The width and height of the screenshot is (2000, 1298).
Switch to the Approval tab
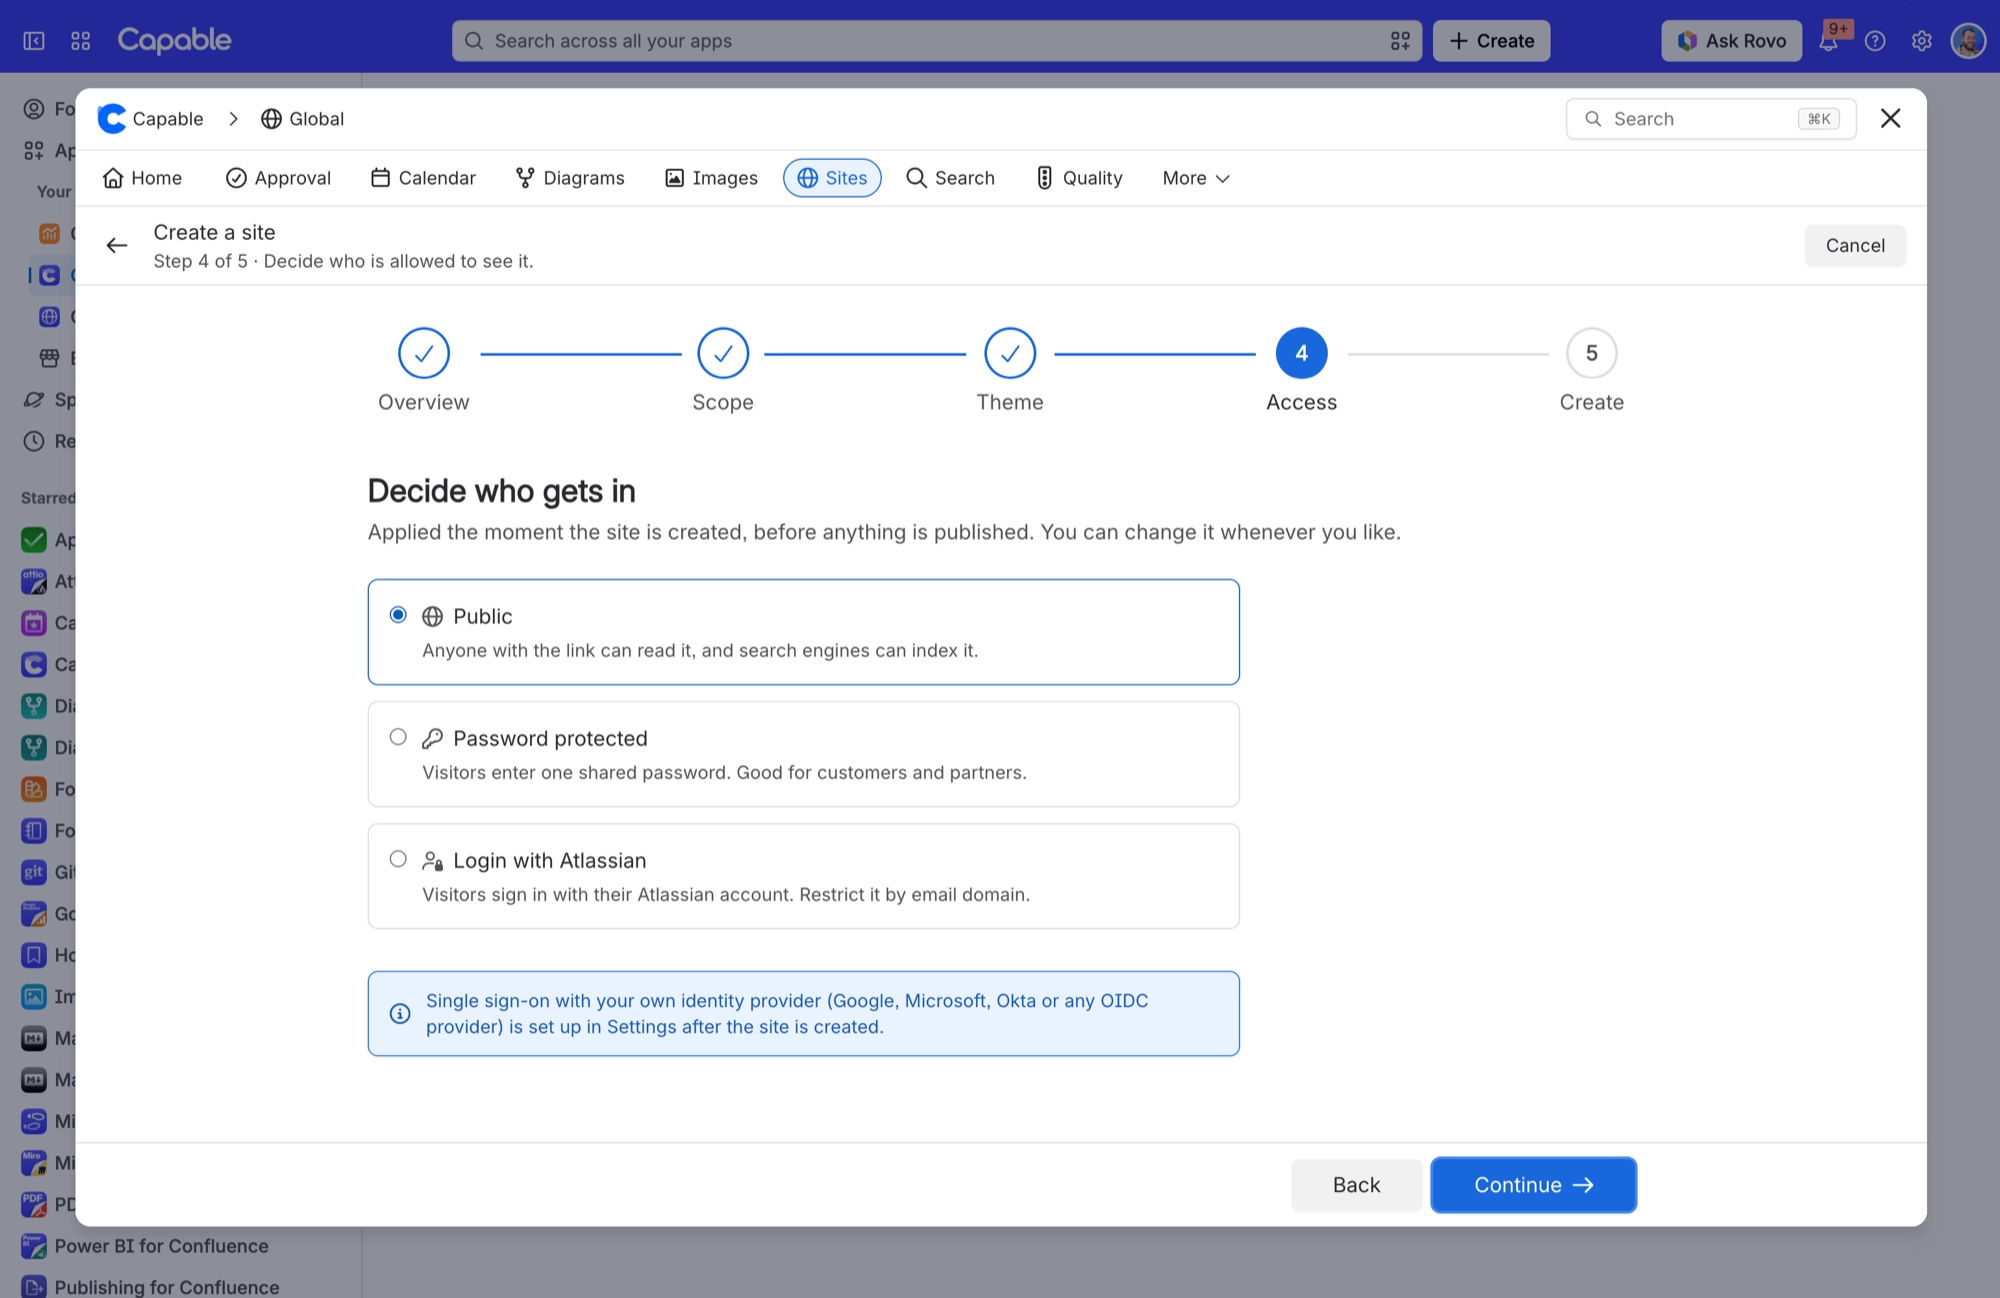278,178
